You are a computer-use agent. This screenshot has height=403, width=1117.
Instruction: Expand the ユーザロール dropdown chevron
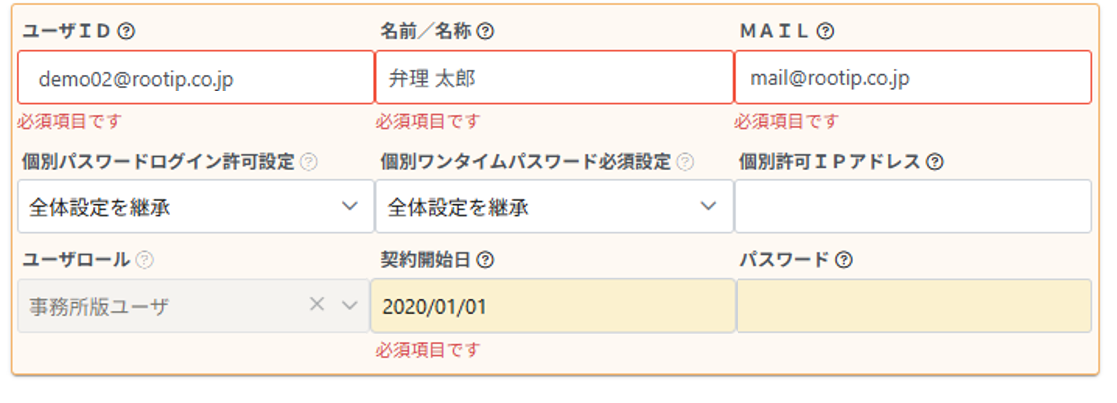click(349, 305)
